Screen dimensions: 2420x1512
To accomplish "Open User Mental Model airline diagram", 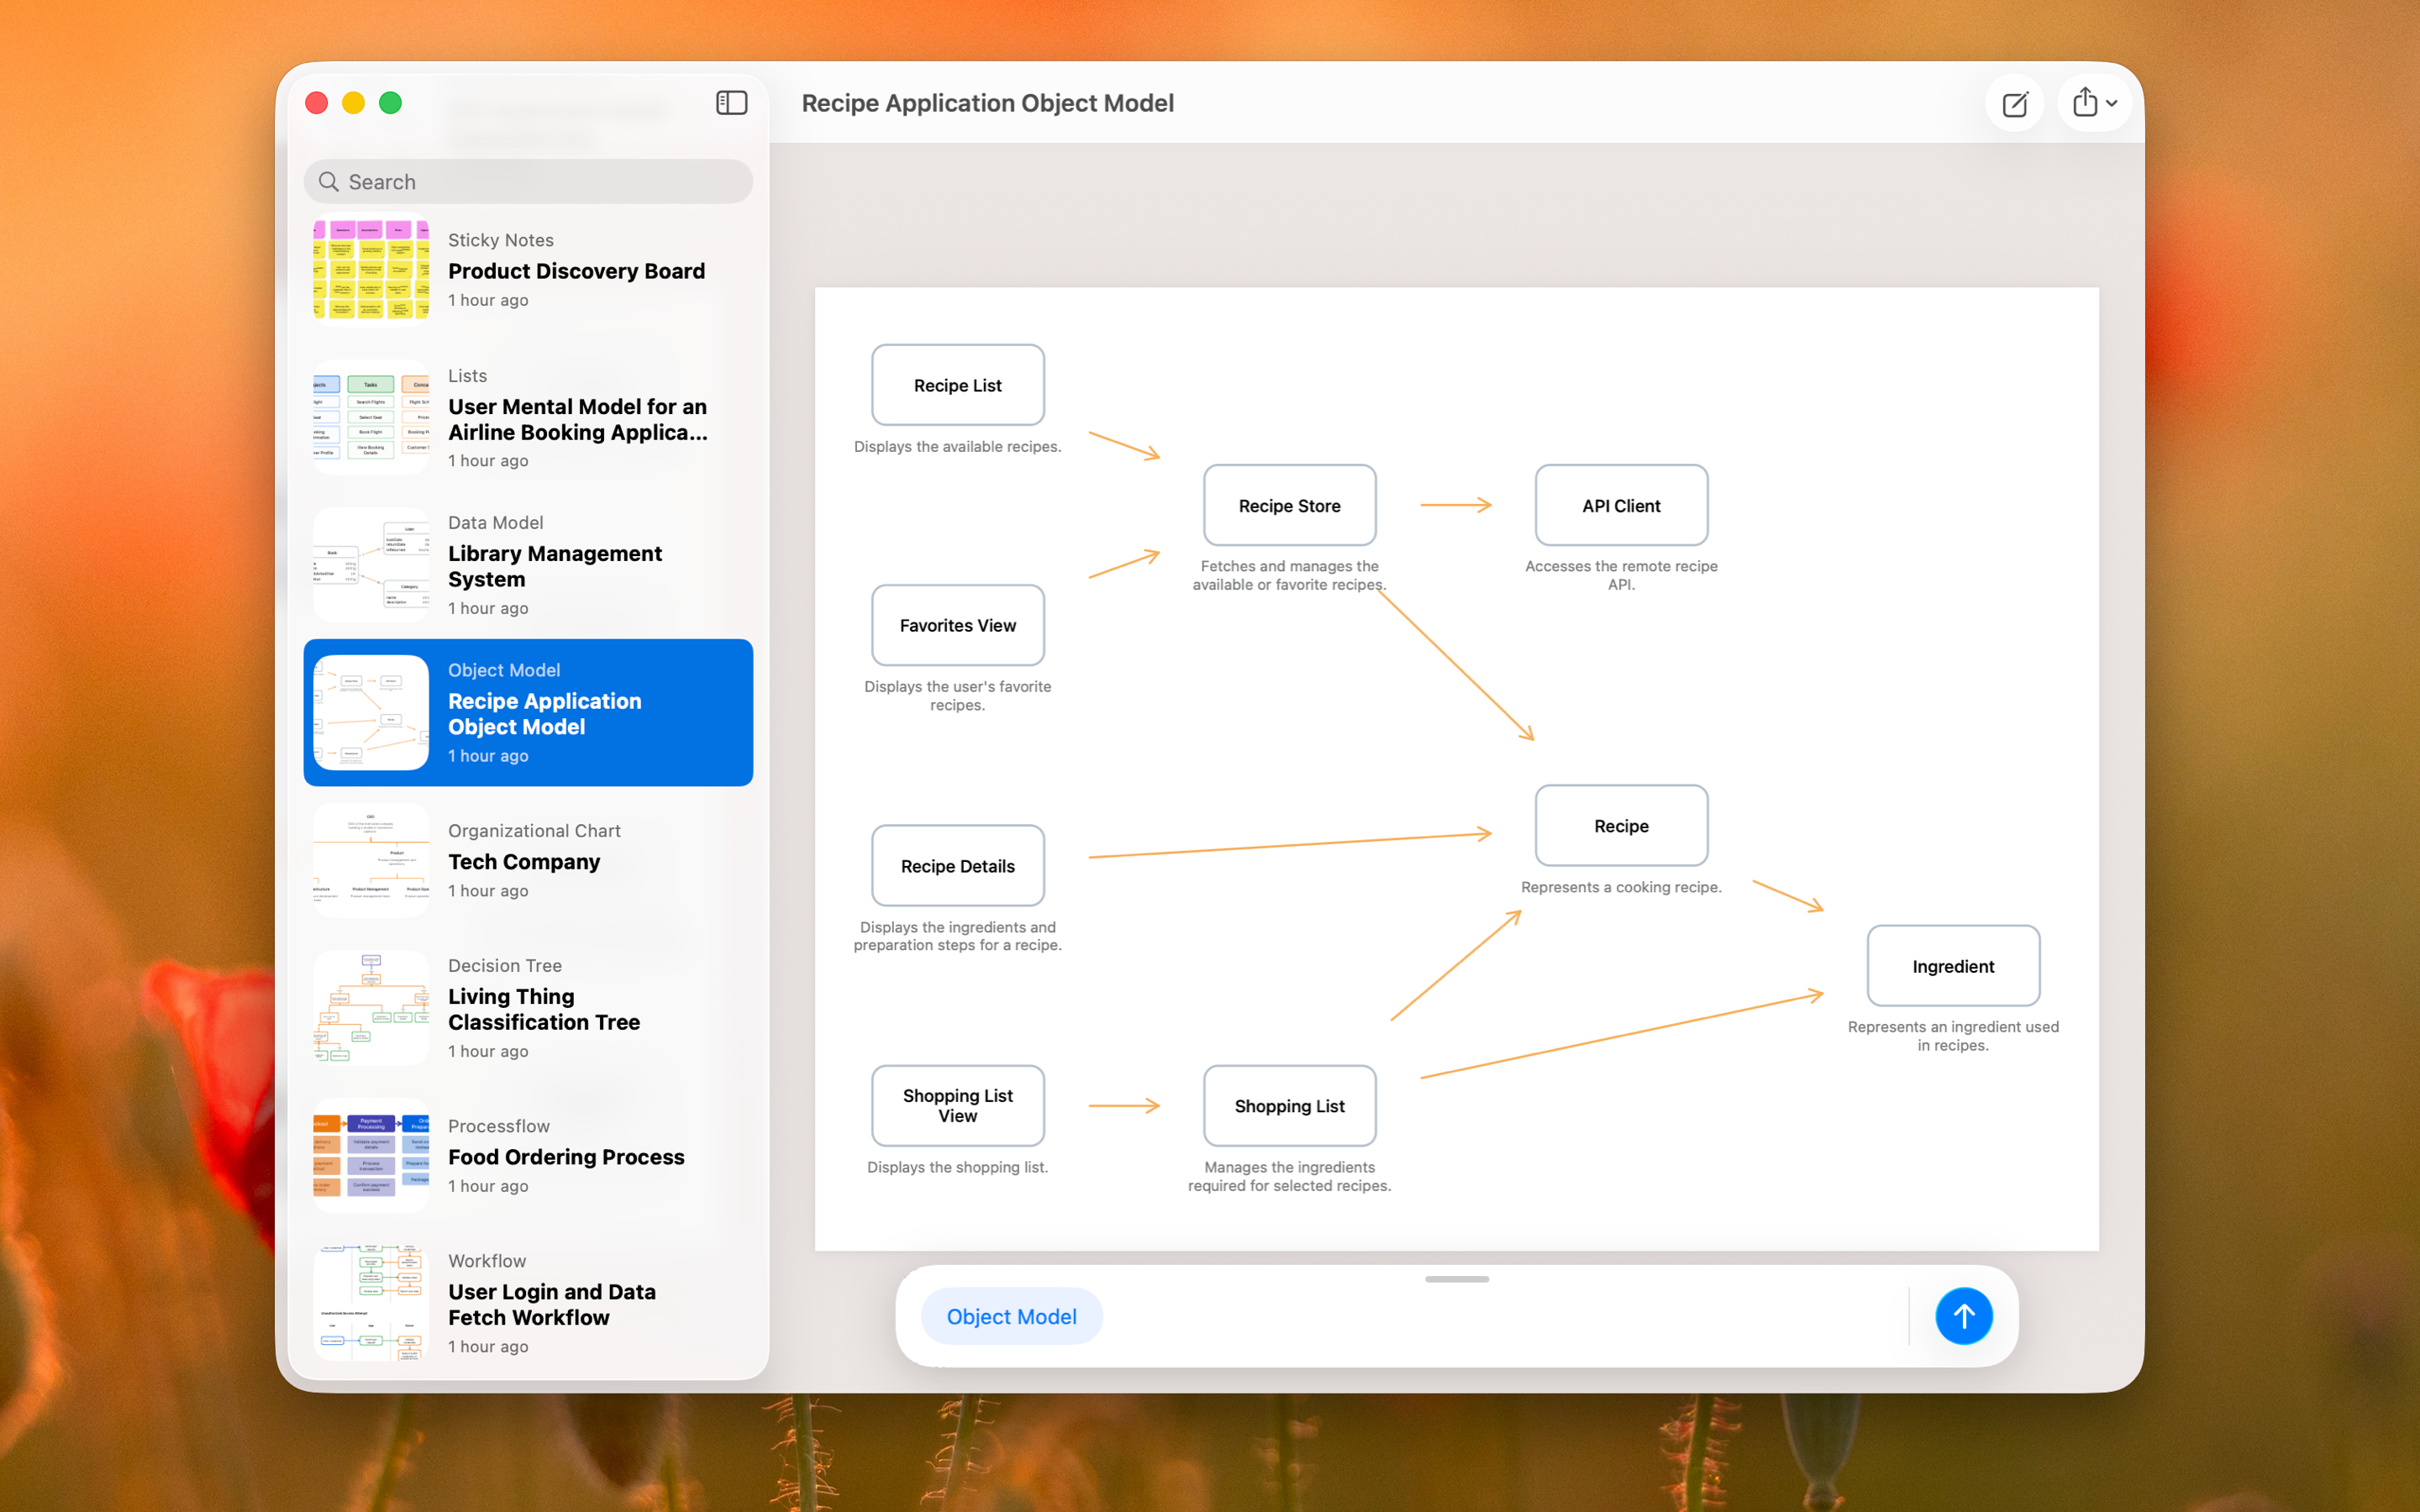I will click(x=528, y=418).
